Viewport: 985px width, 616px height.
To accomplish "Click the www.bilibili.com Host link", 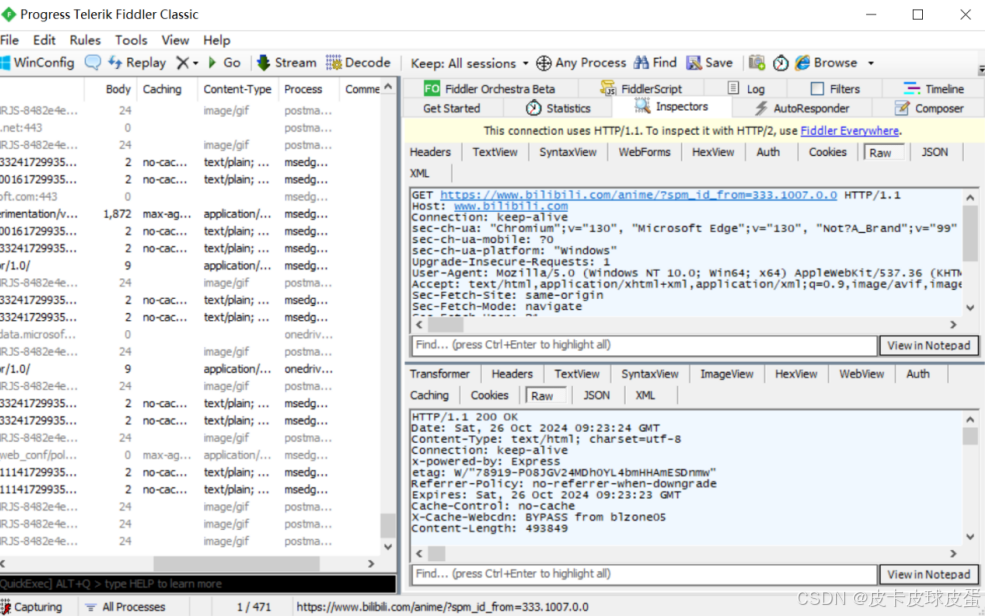I will [x=511, y=206].
